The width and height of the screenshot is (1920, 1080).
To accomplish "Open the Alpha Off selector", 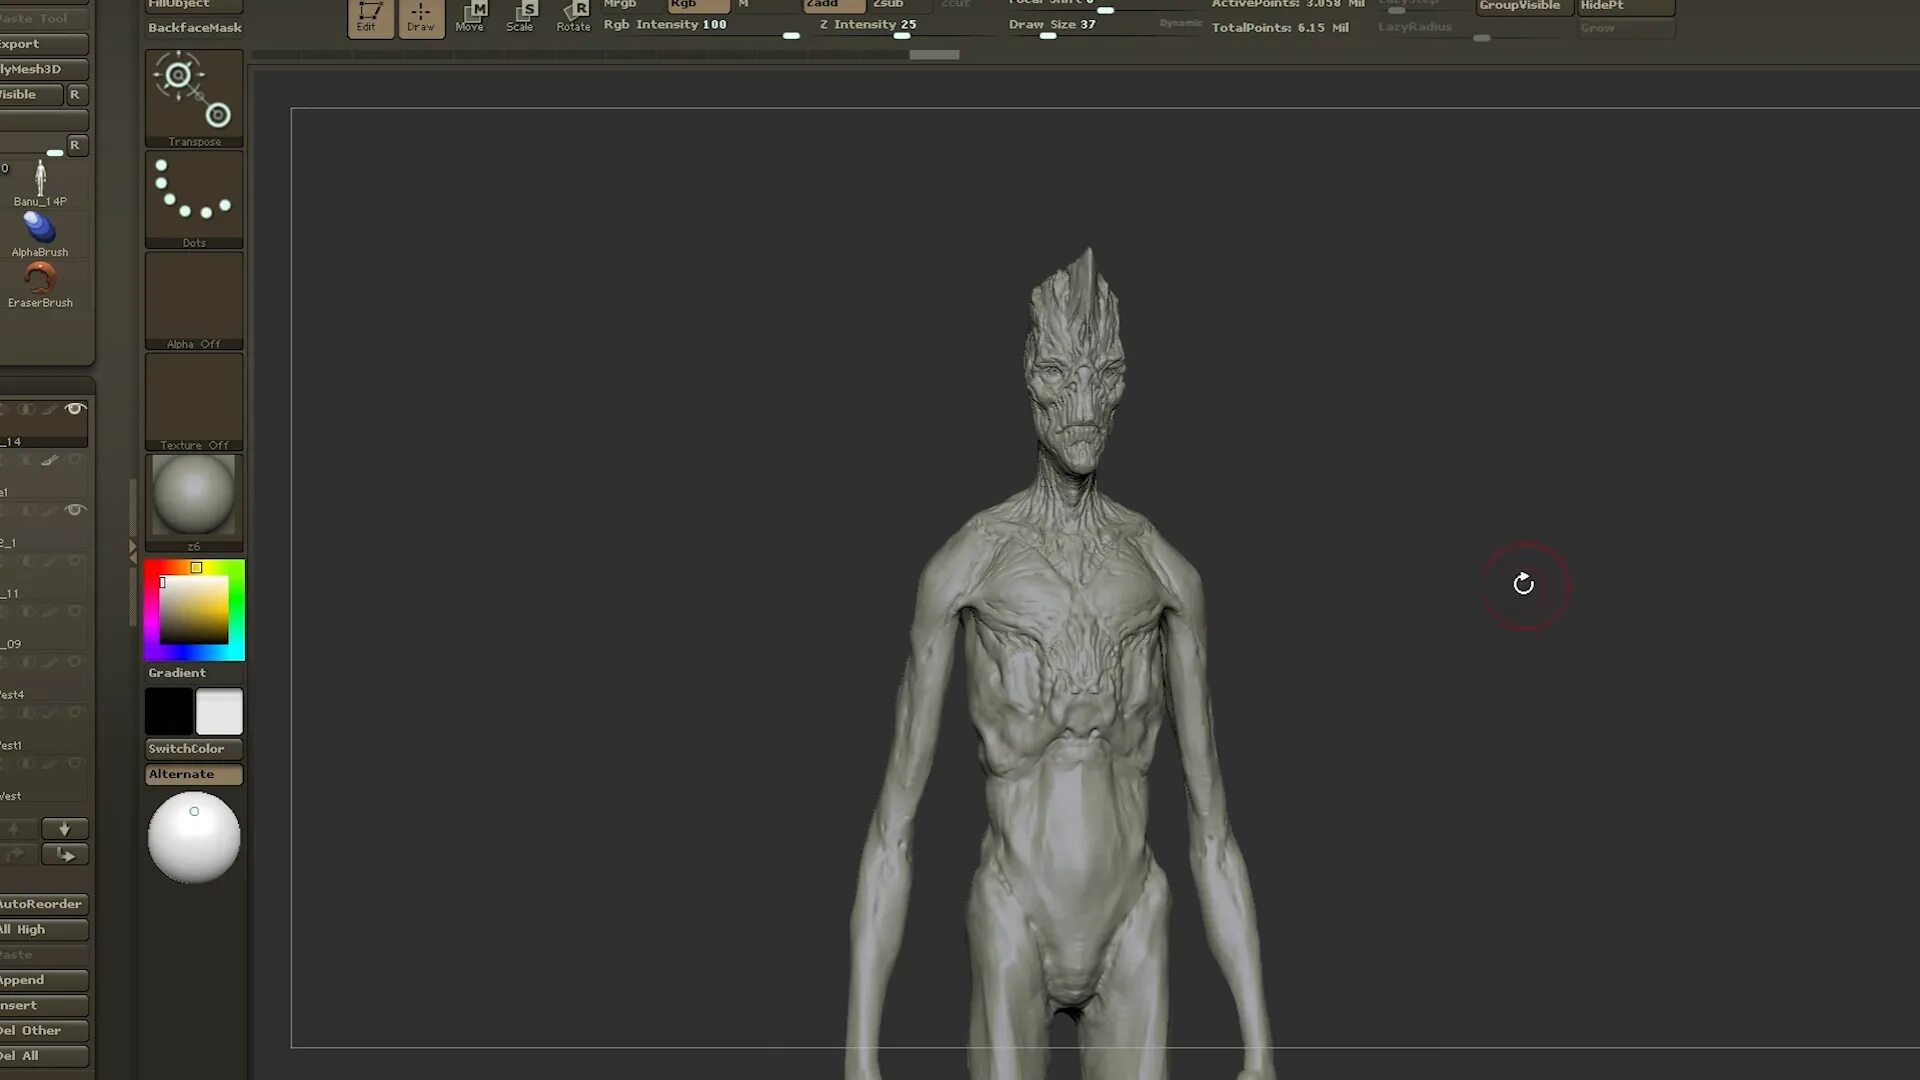I will point(194,300).
